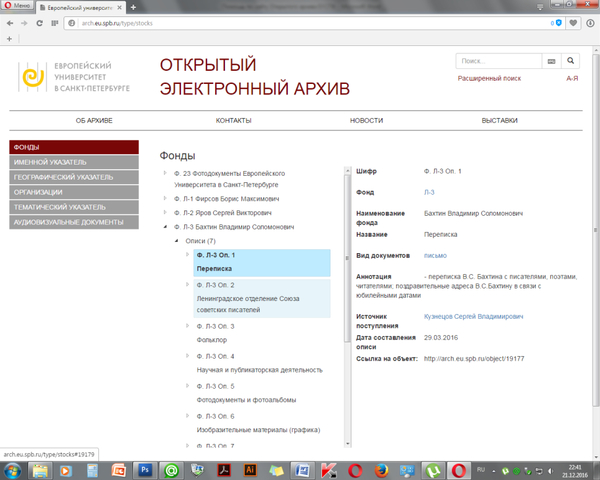Open the on-screen keyboard icon in search

[x=550, y=60]
